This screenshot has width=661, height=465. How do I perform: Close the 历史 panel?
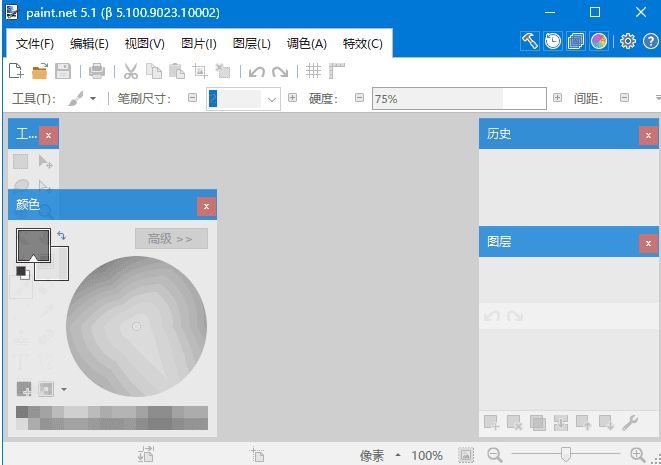click(648, 135)
